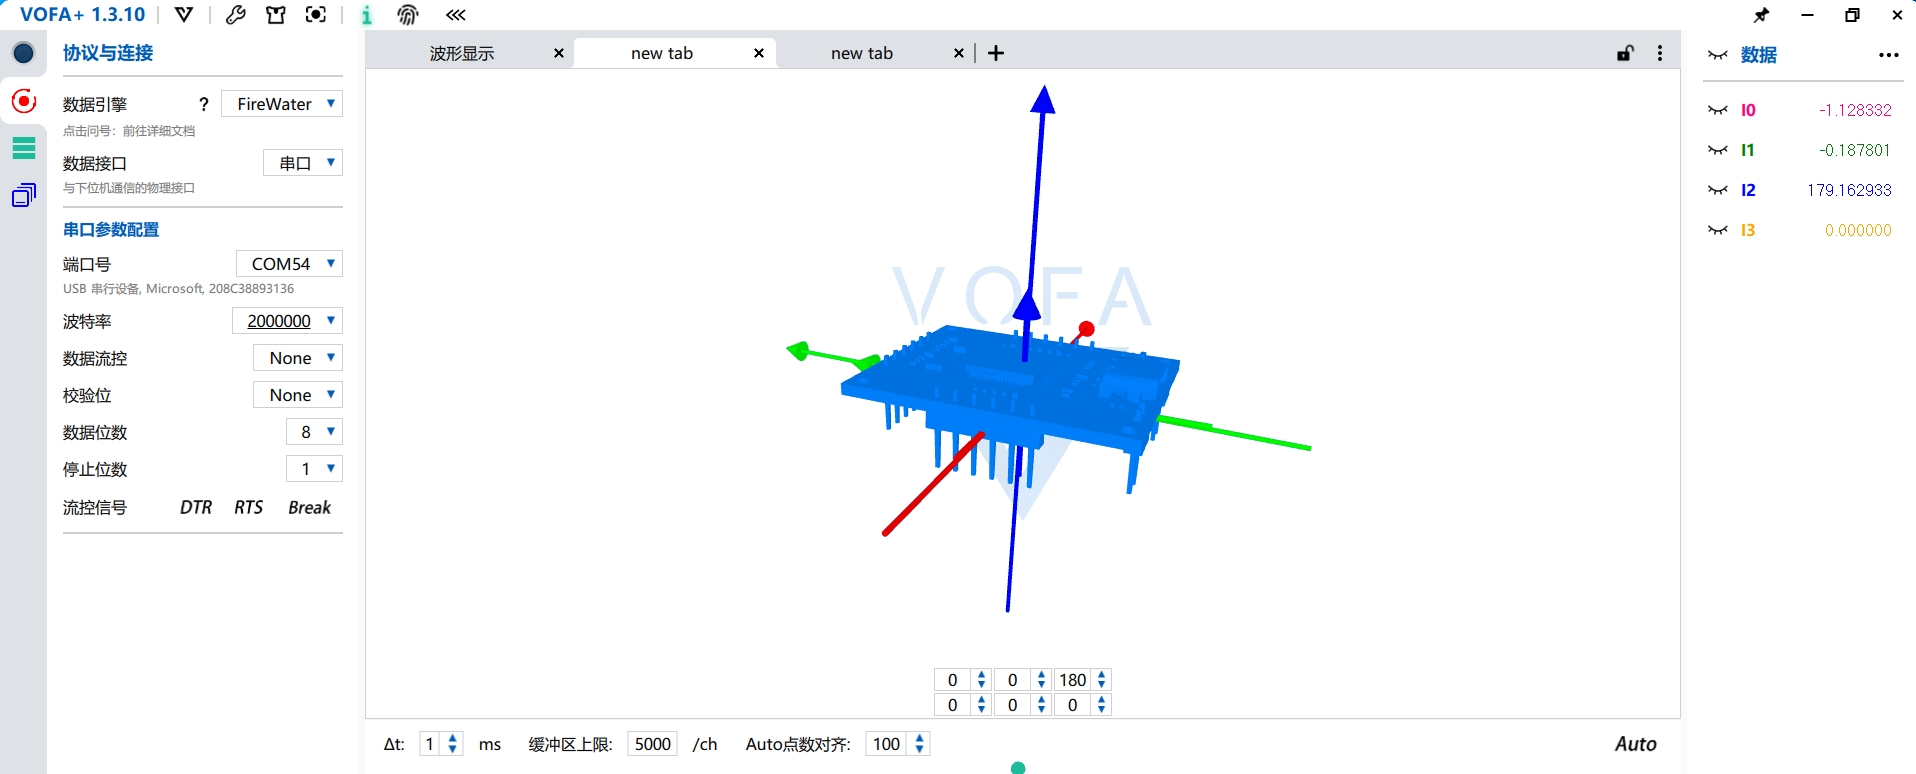Click the Auto点数对齐 field showing 100
Screen dimensions: 1916x774
(x=887, y=744)
